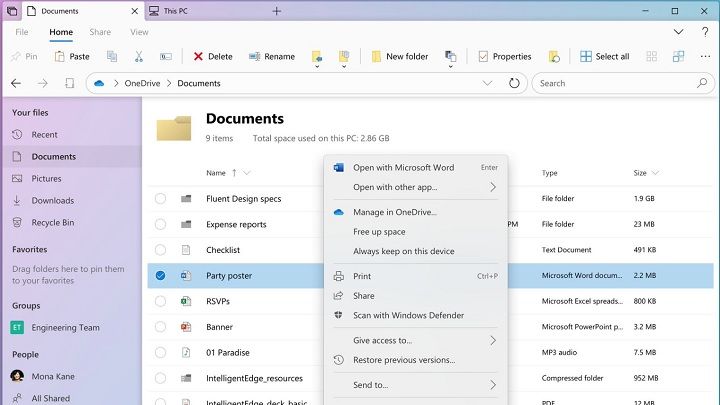Tick the checkbox beside Fluent Design specs
Screen dimensions: 720x405
click(160, 198)
